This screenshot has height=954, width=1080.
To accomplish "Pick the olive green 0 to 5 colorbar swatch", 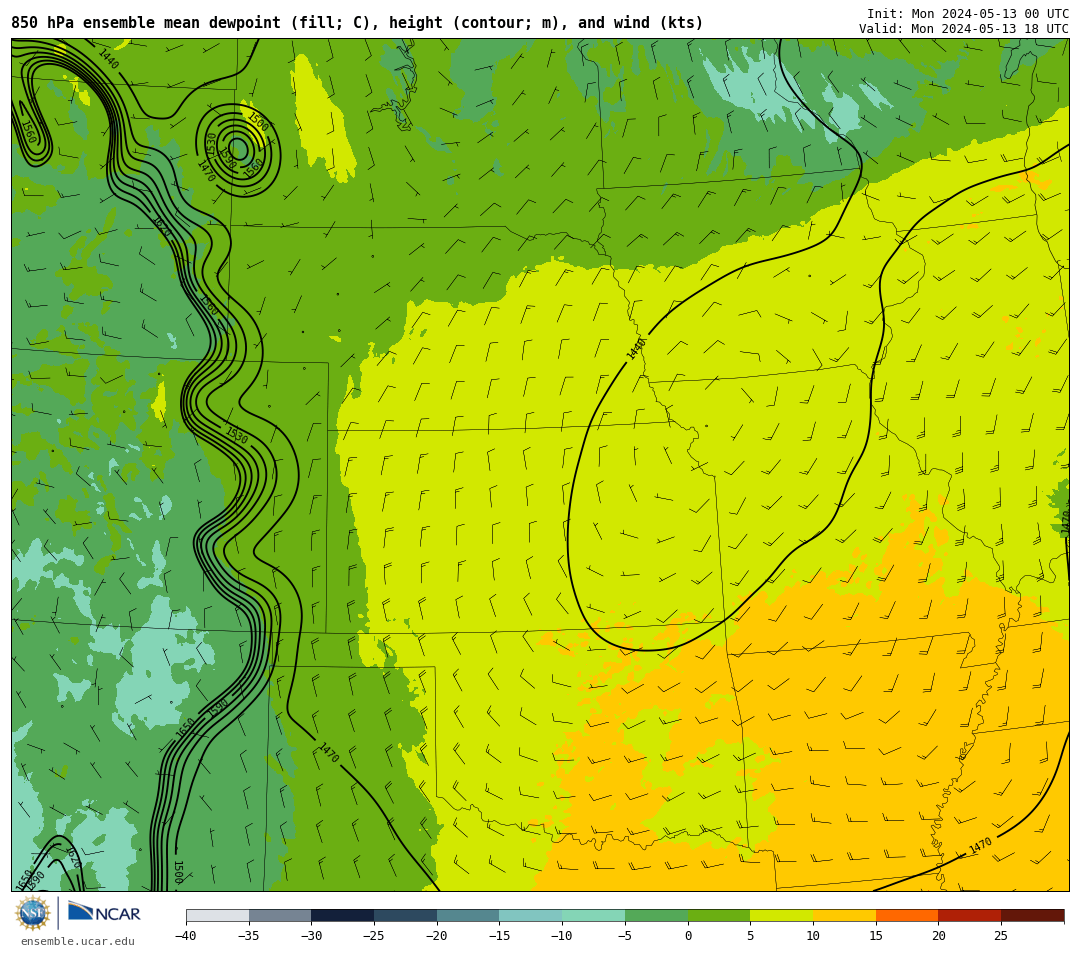I will pyautogui.click(x=719, y=915).
